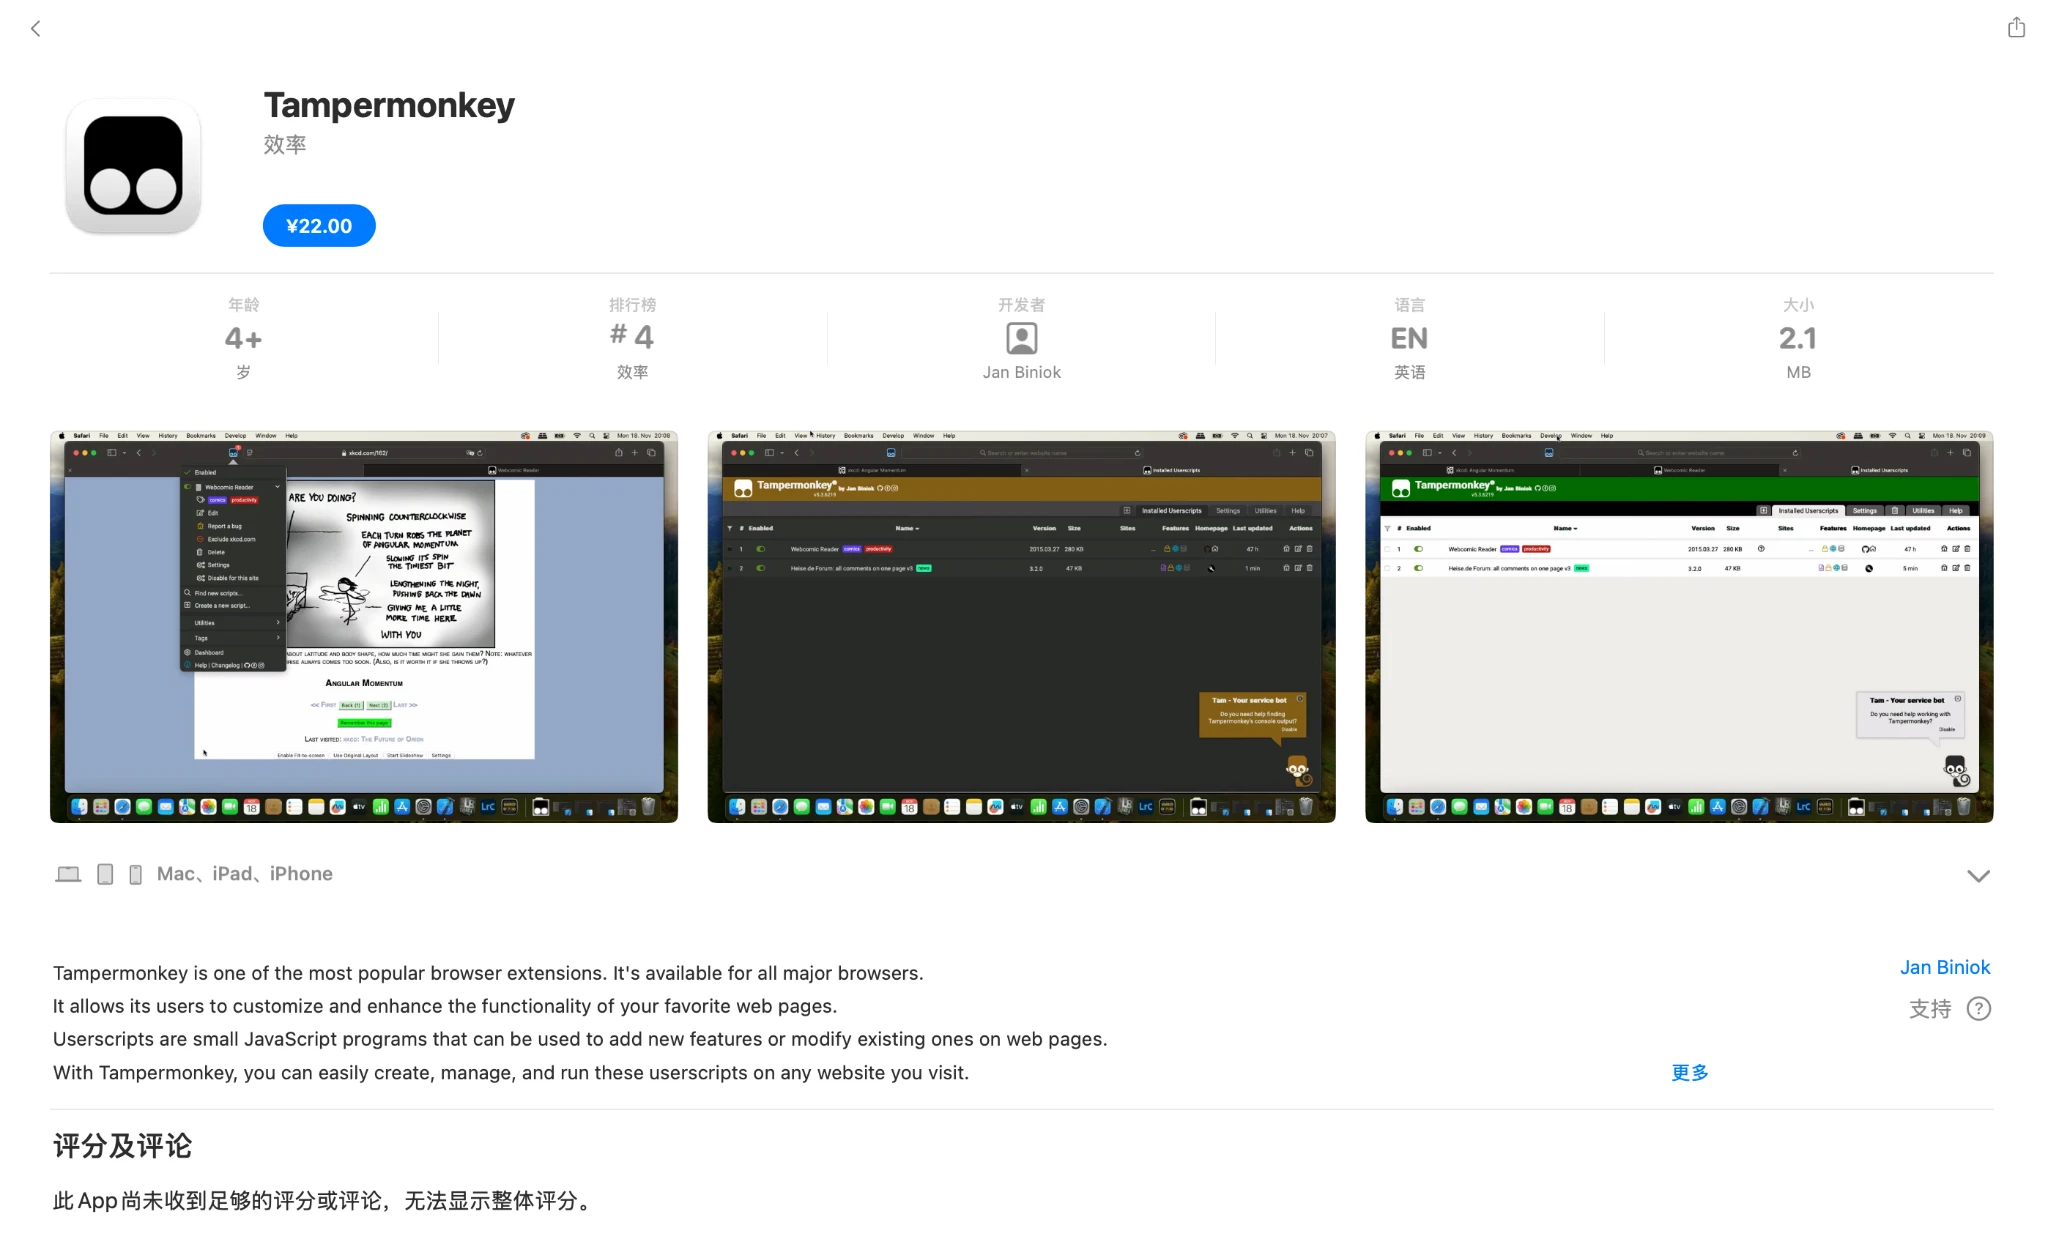The width and height of the screenshot is (2048, 1258).
Task: Click the Mac device icon
Action: coord(67,873)
